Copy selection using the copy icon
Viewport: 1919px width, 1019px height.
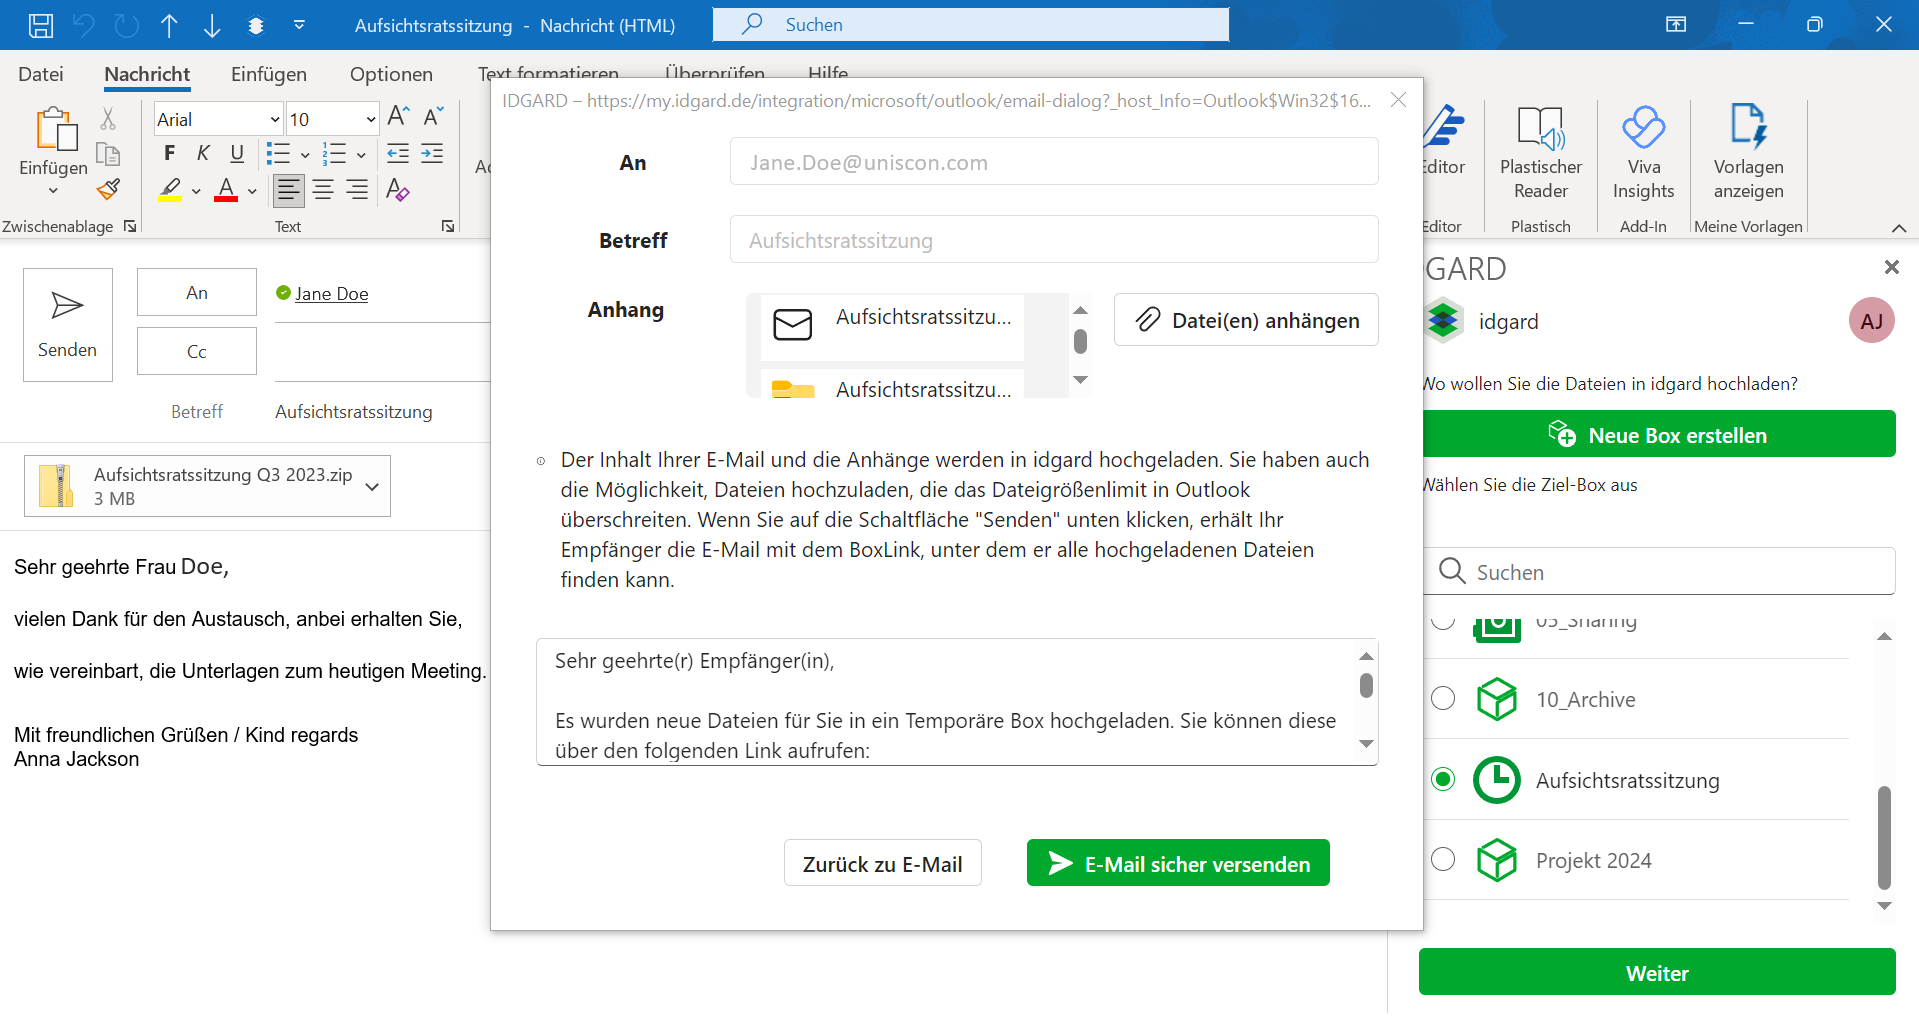(108, 154)
